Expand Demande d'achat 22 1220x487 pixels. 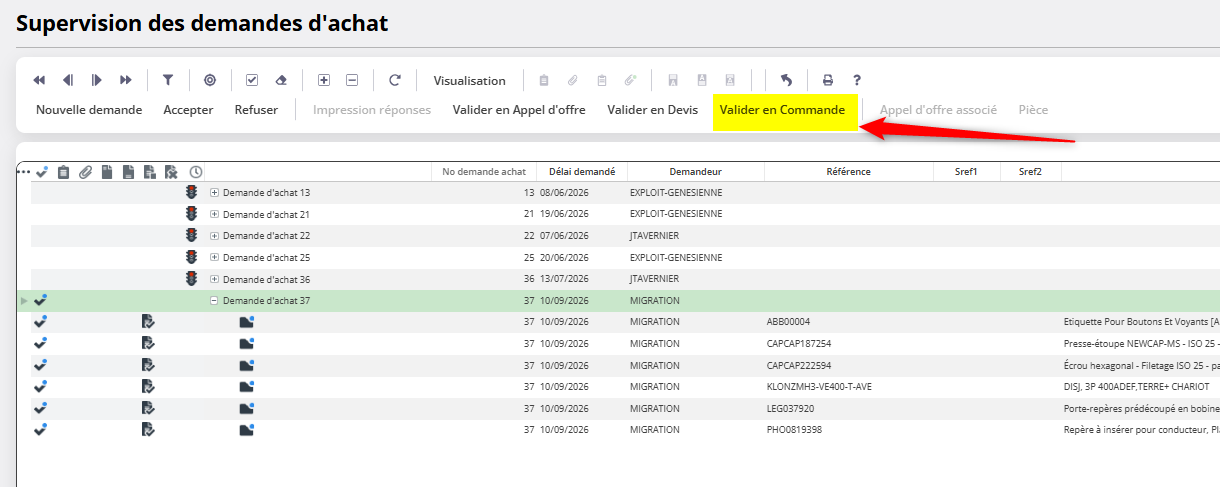pyautogui.click(x=214, y=236)
